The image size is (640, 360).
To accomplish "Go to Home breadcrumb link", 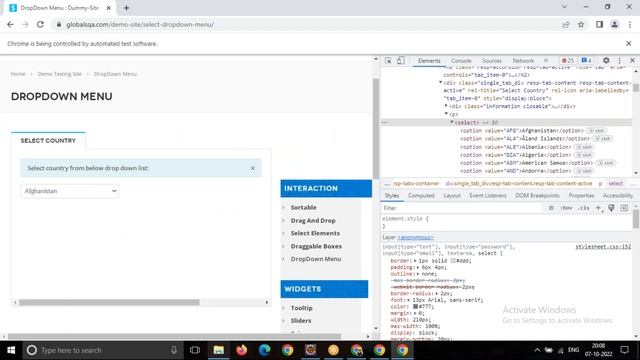I will (18, 74).
